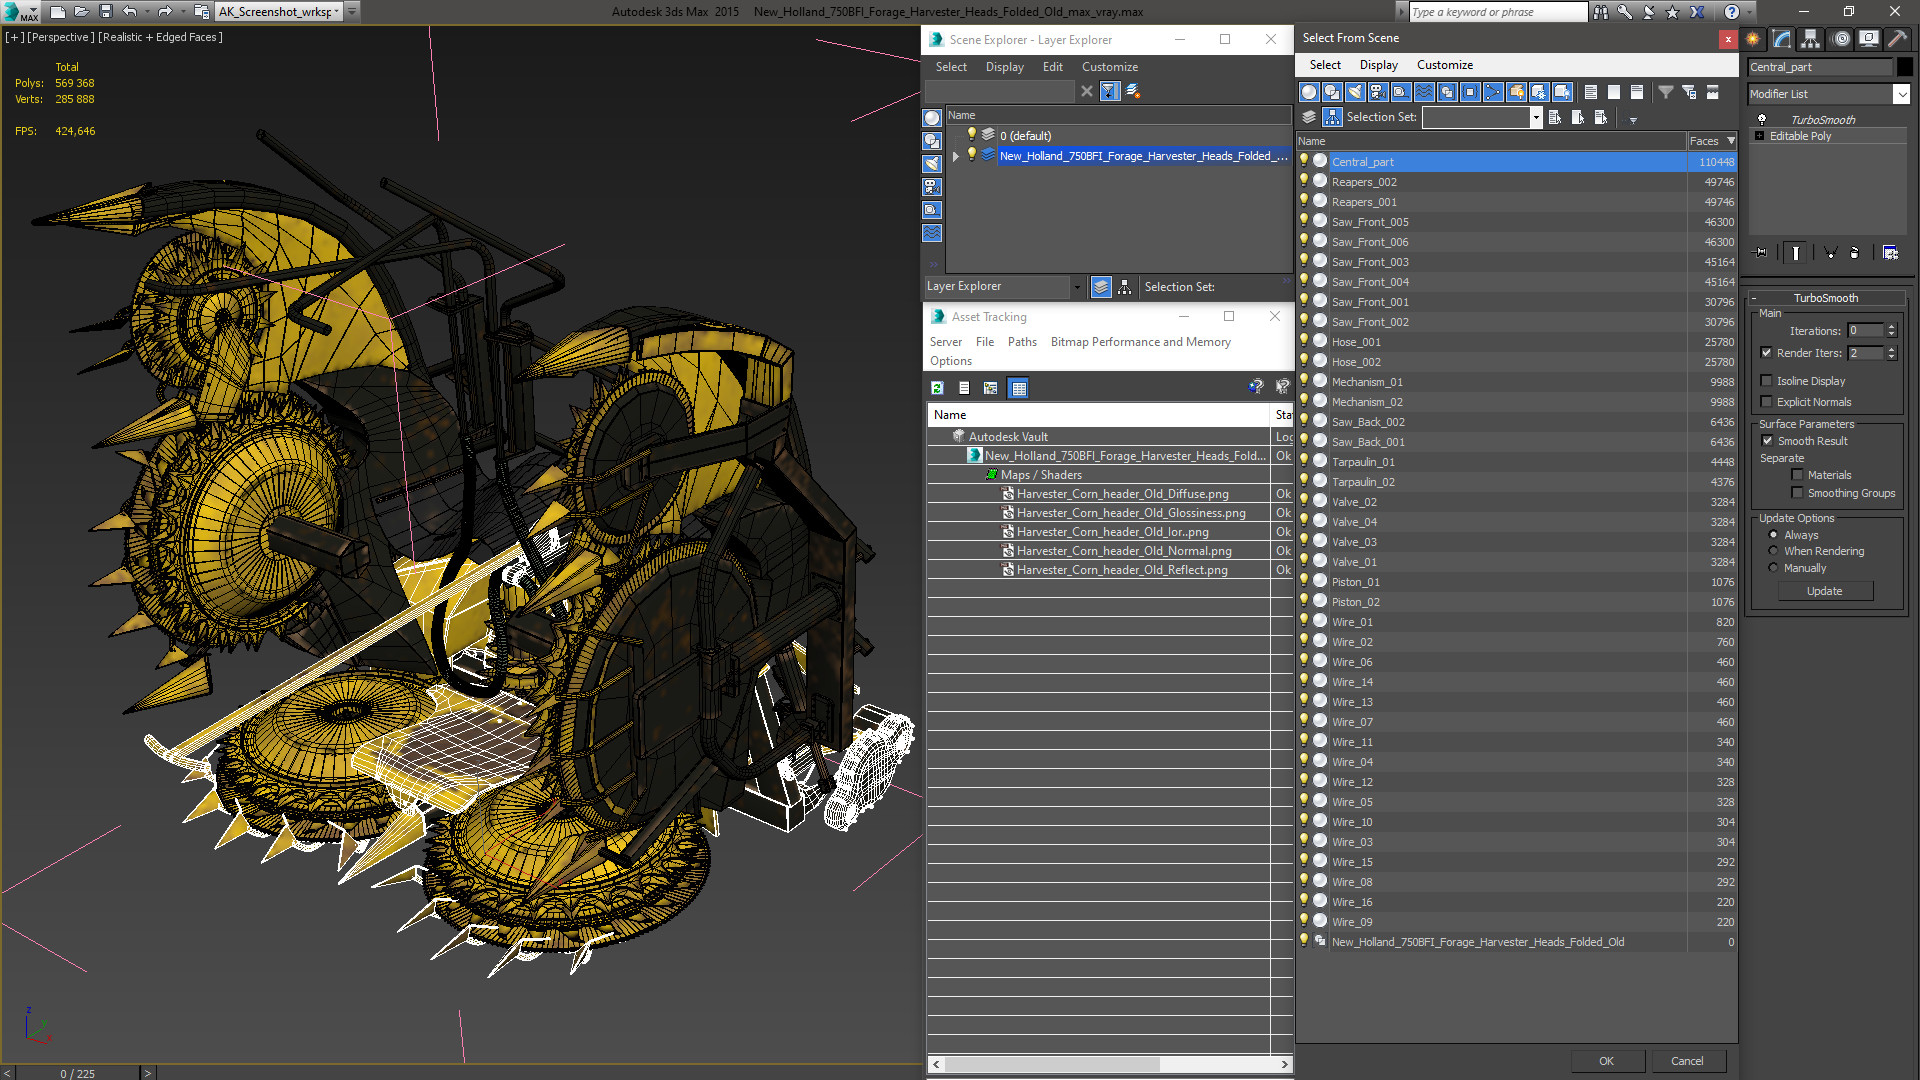The width and height of the screenshot is (1920, 1080).
Task: Click the TurboSmooth Update button
Action: point(1824,591)
